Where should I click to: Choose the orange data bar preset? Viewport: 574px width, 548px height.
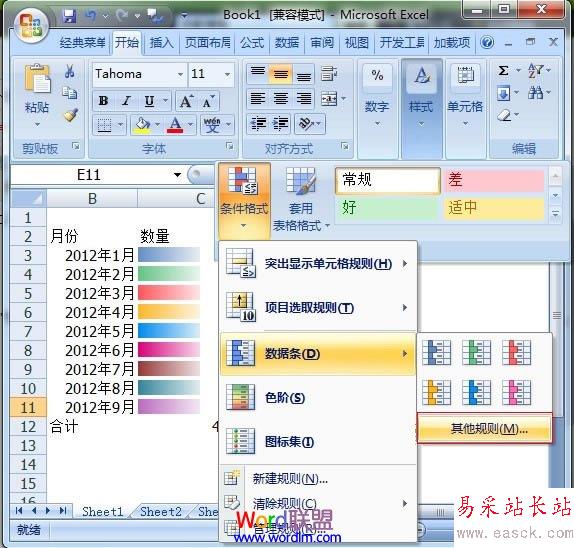coord(436,392)
